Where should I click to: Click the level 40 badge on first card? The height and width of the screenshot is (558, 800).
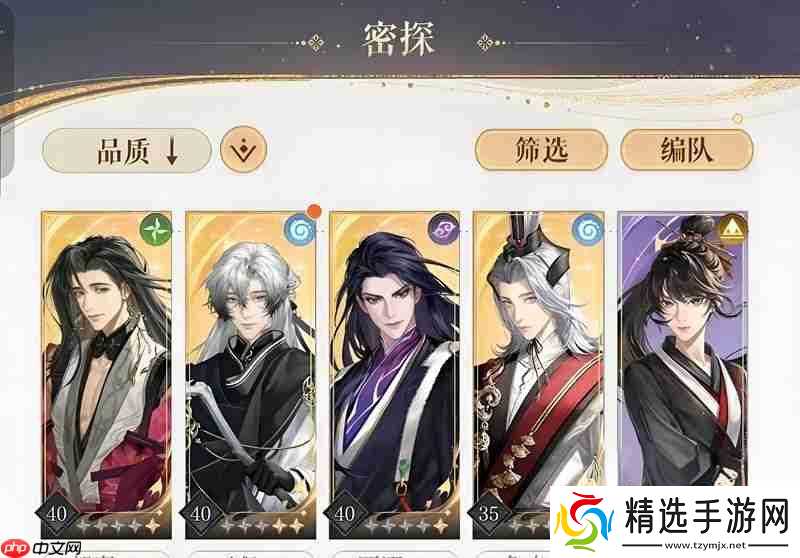pos(56,514)
